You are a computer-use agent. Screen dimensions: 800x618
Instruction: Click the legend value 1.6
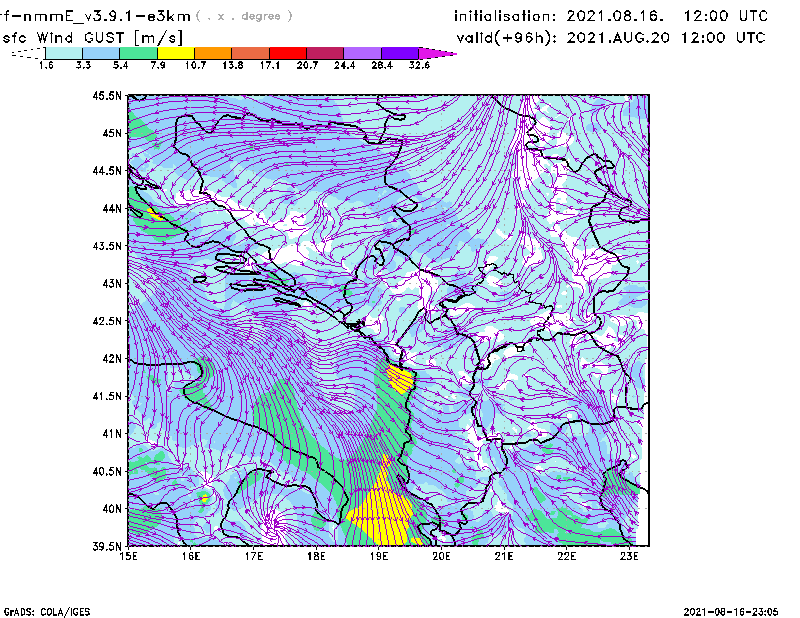coord(46,65)
